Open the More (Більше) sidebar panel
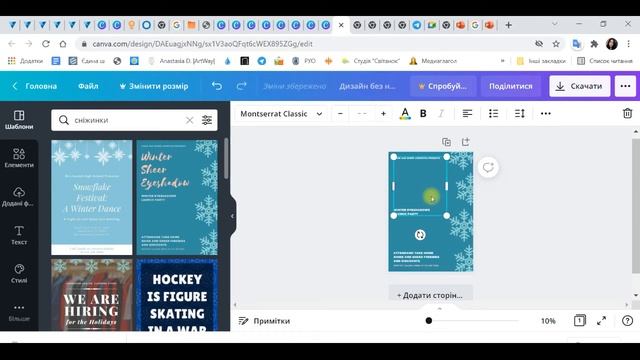The image size is (640, 360). click(x=19, y=312)
